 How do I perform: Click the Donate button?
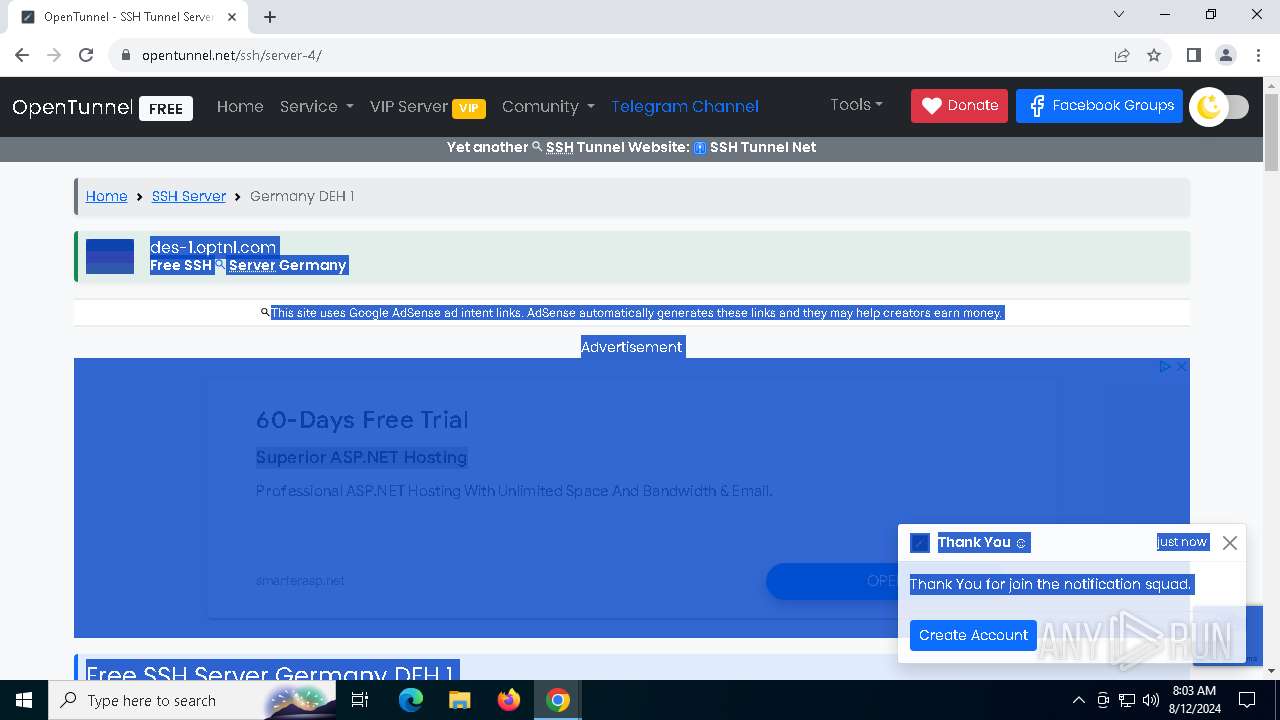pos(959,105)
